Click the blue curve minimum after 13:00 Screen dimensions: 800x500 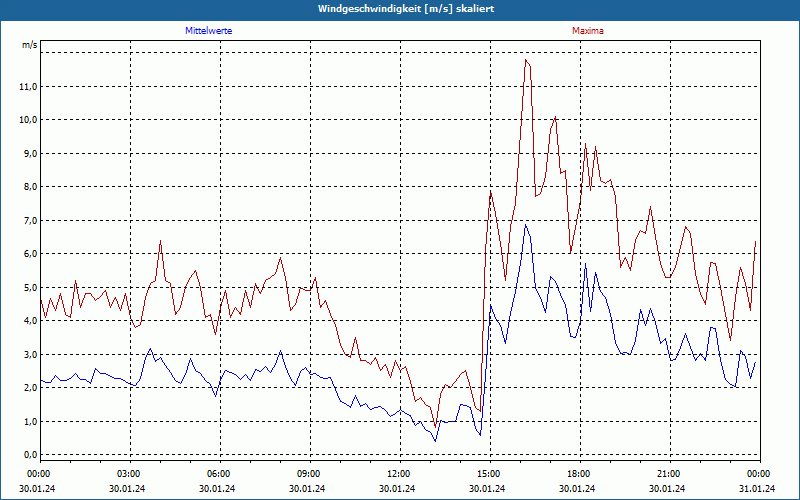435,441
